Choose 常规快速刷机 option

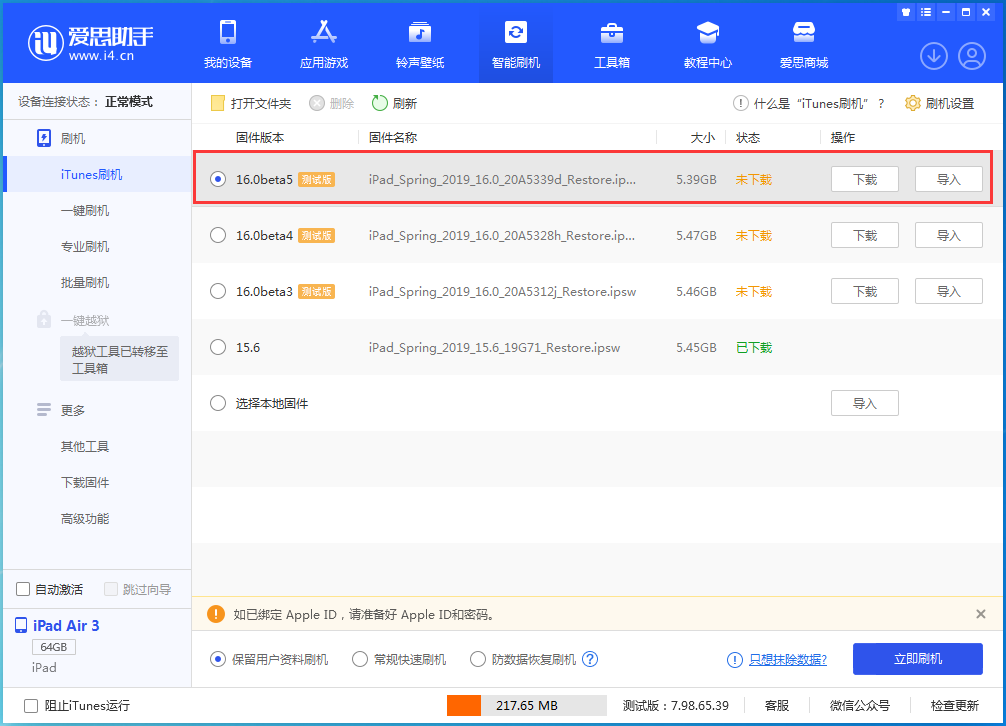click(360, 659)
